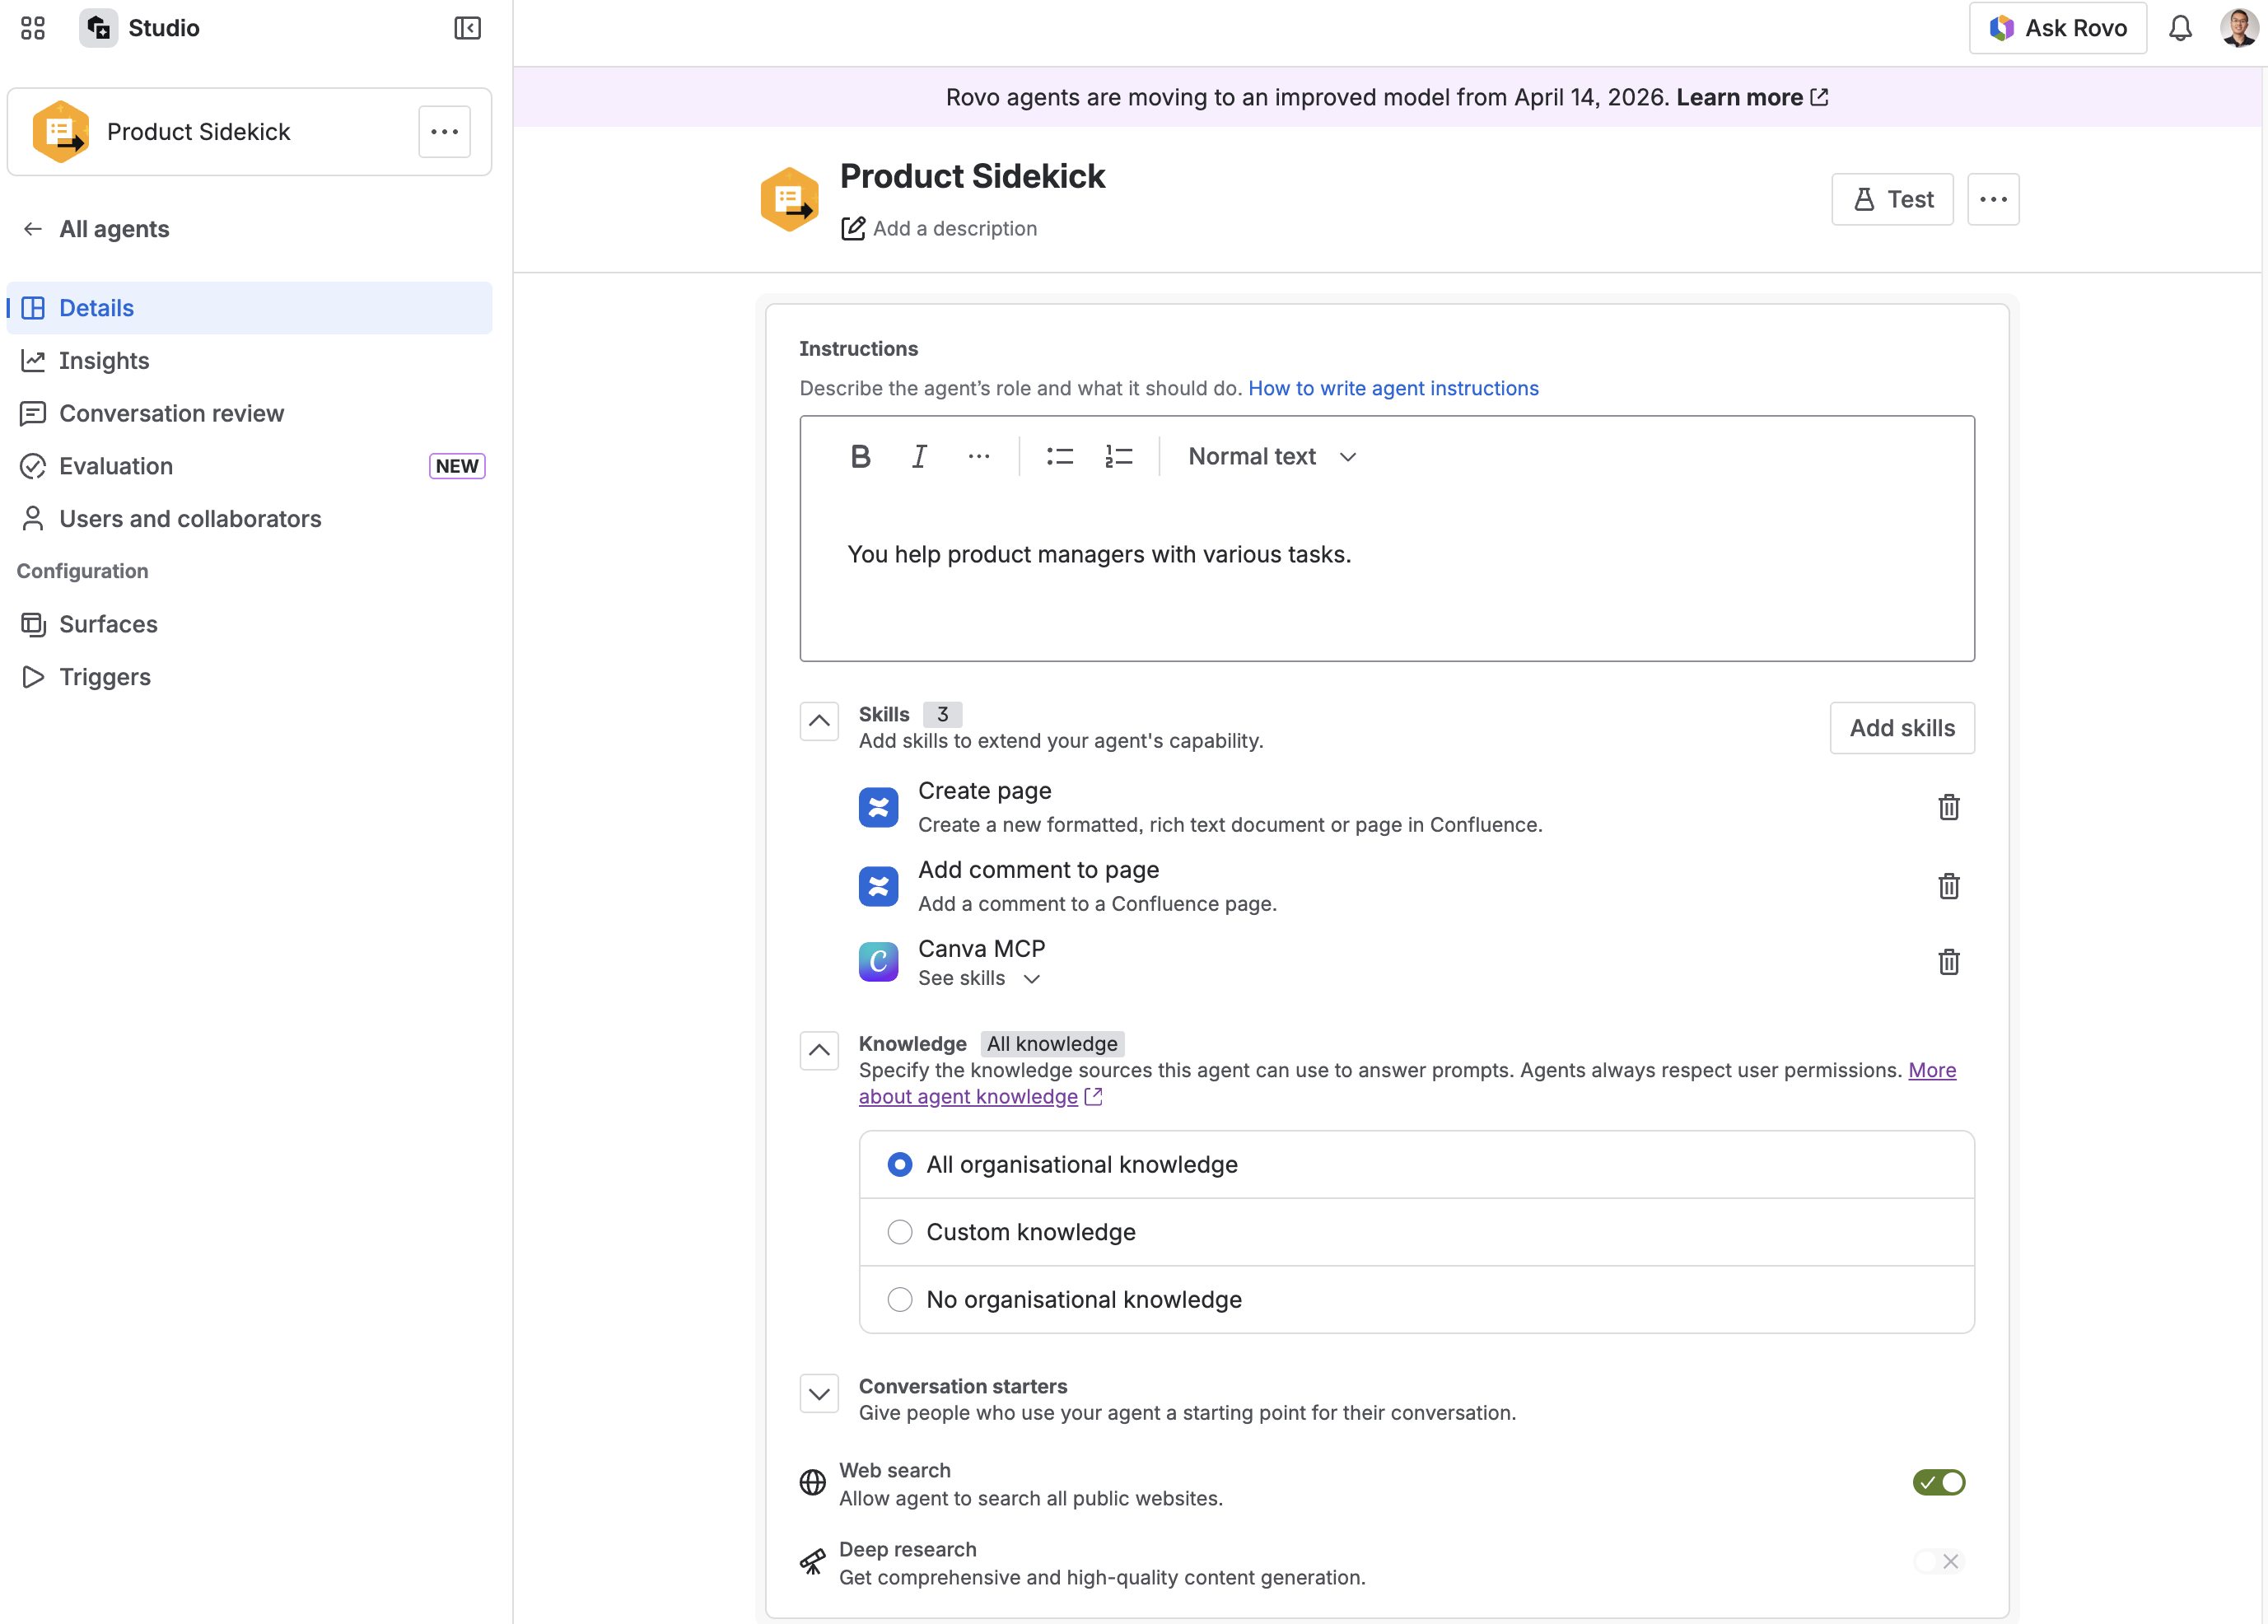Image resolution: width=2268 pixels, height=1624 pixels.
Task: Open the notifications bell
Action: 2180,28
